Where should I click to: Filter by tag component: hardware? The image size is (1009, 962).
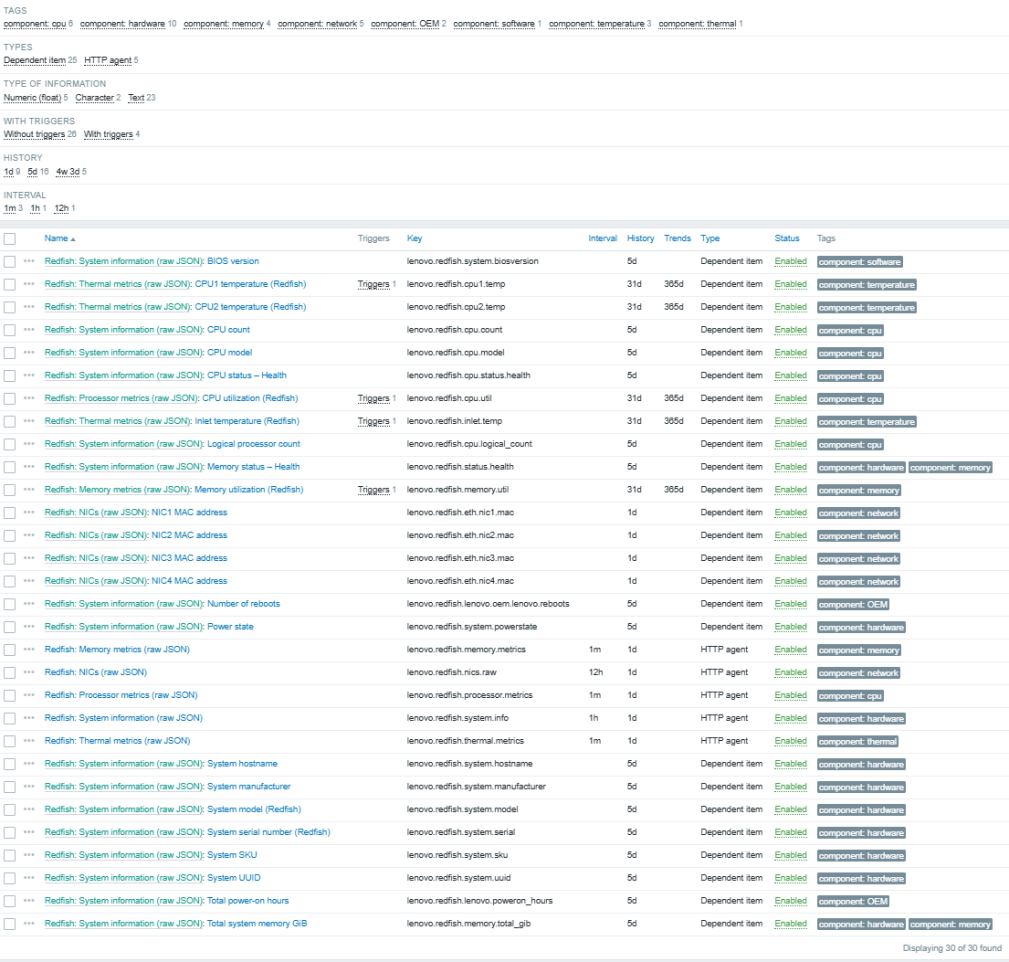[x=122, y=24]
